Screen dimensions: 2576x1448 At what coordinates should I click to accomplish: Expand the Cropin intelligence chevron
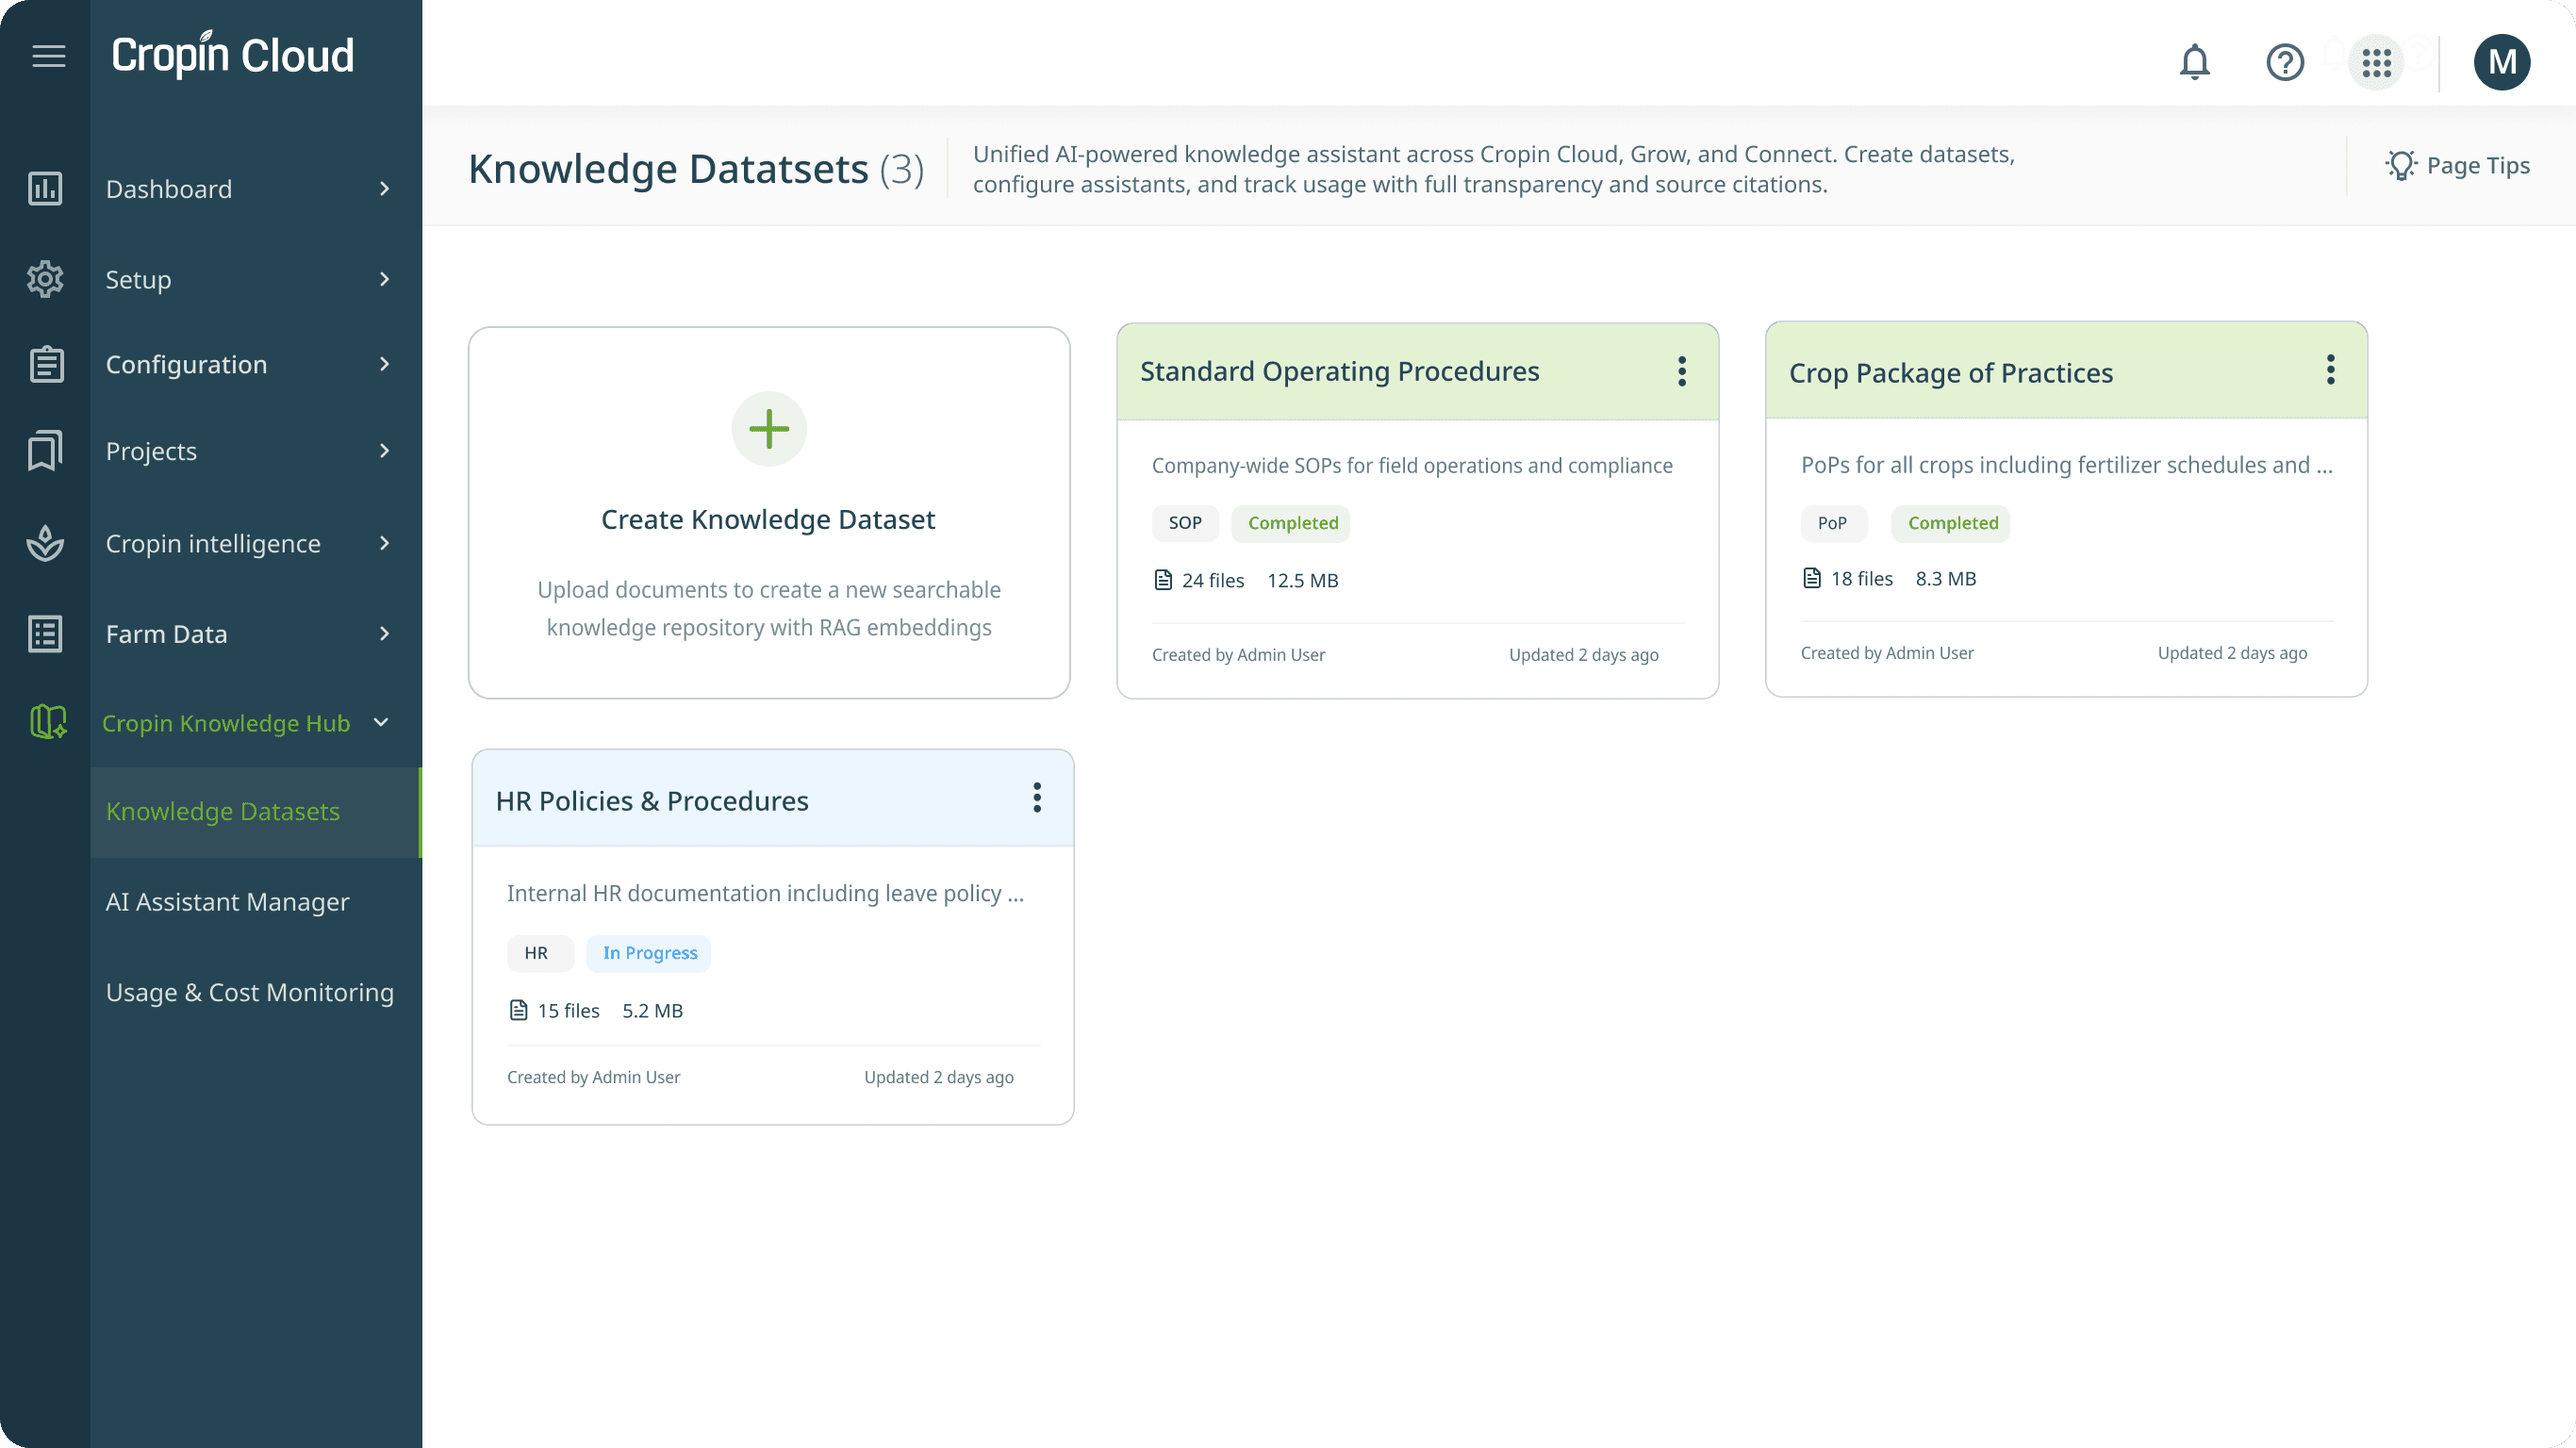point(385,543)
